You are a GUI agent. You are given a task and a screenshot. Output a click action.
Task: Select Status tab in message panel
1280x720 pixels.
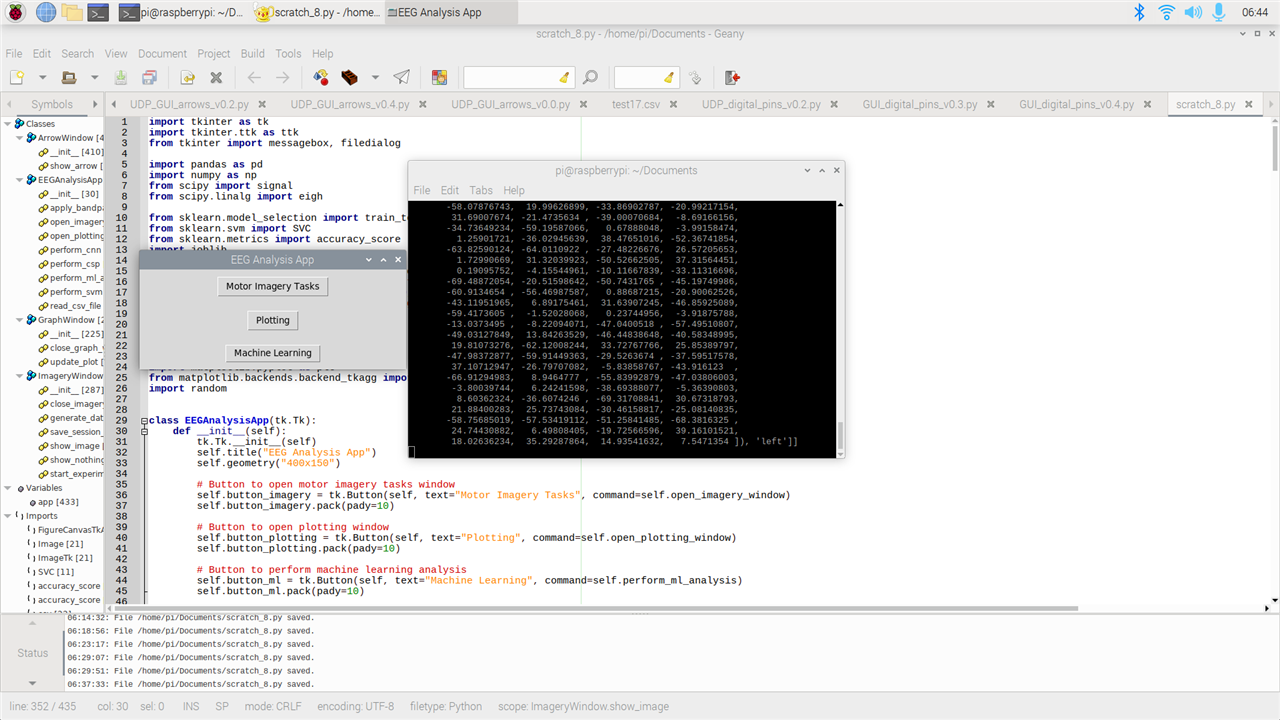pyautogui.click(x=32, y=653)
